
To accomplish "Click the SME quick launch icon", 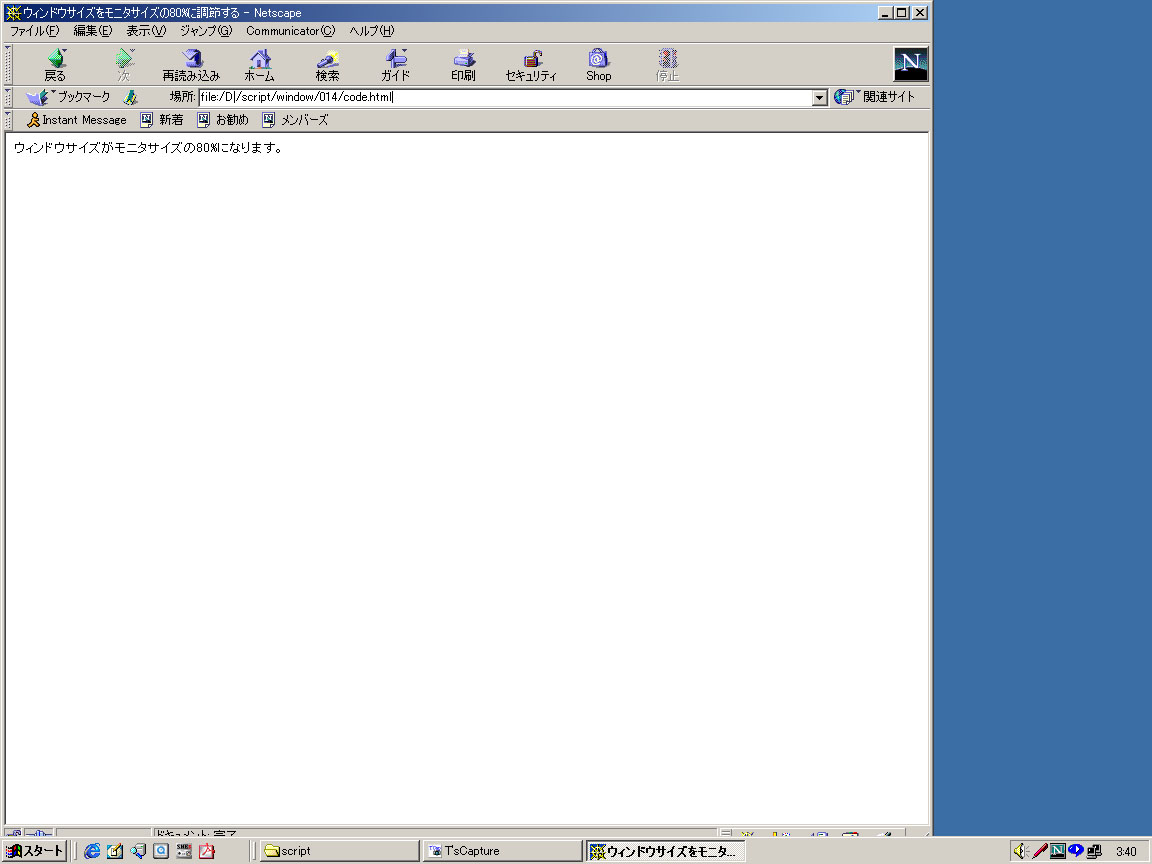I will click(x=184, y=851).
